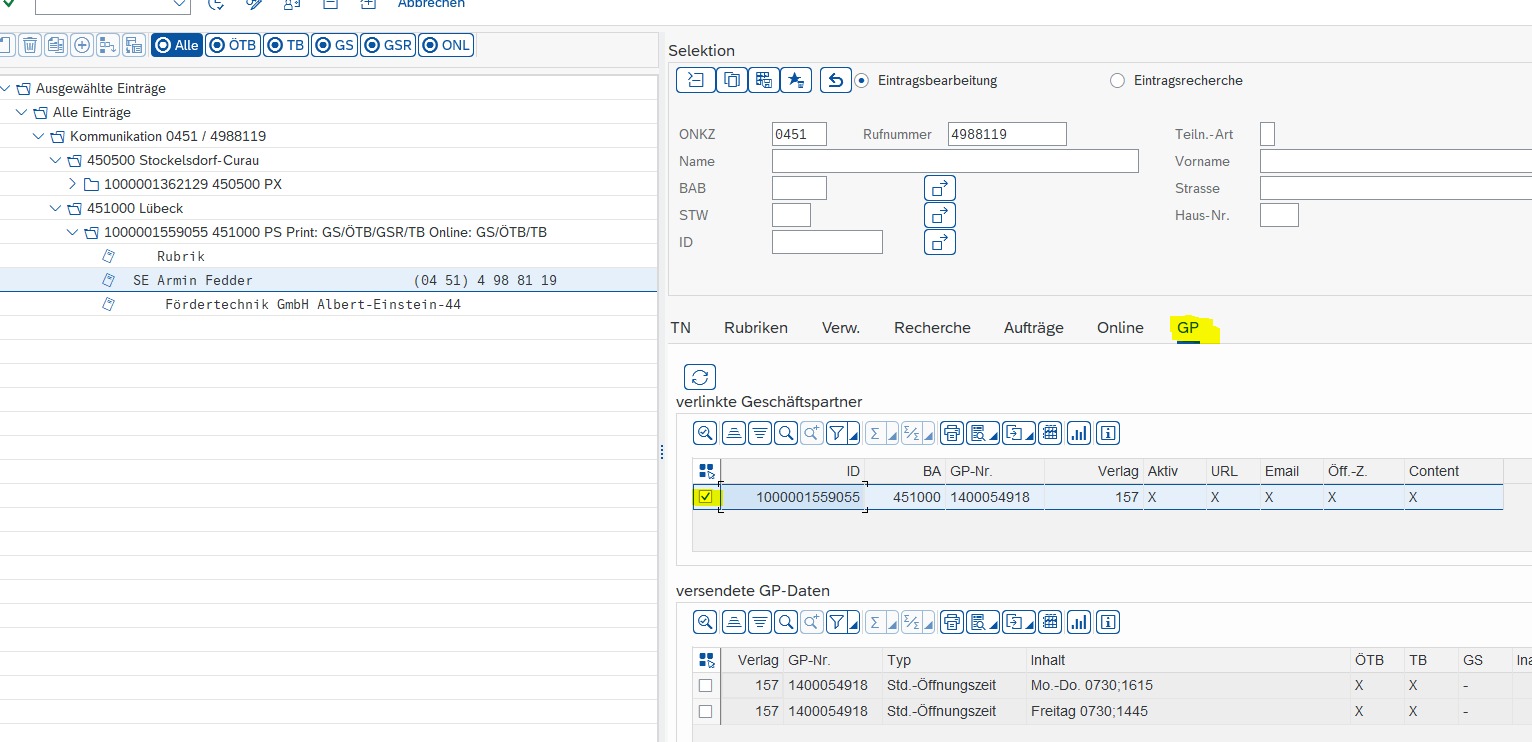
Task: Click chart icon in versendete GP-Daten toolbar
Action: (x=1079, y=622)
